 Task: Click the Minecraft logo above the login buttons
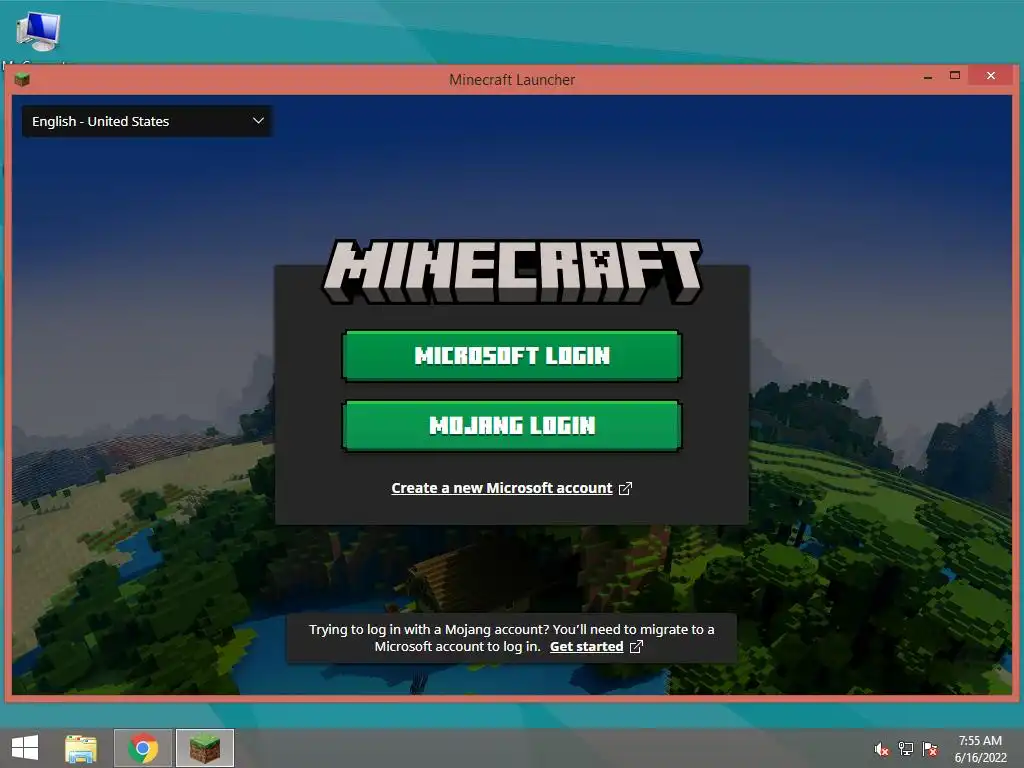tap(512, 271)
